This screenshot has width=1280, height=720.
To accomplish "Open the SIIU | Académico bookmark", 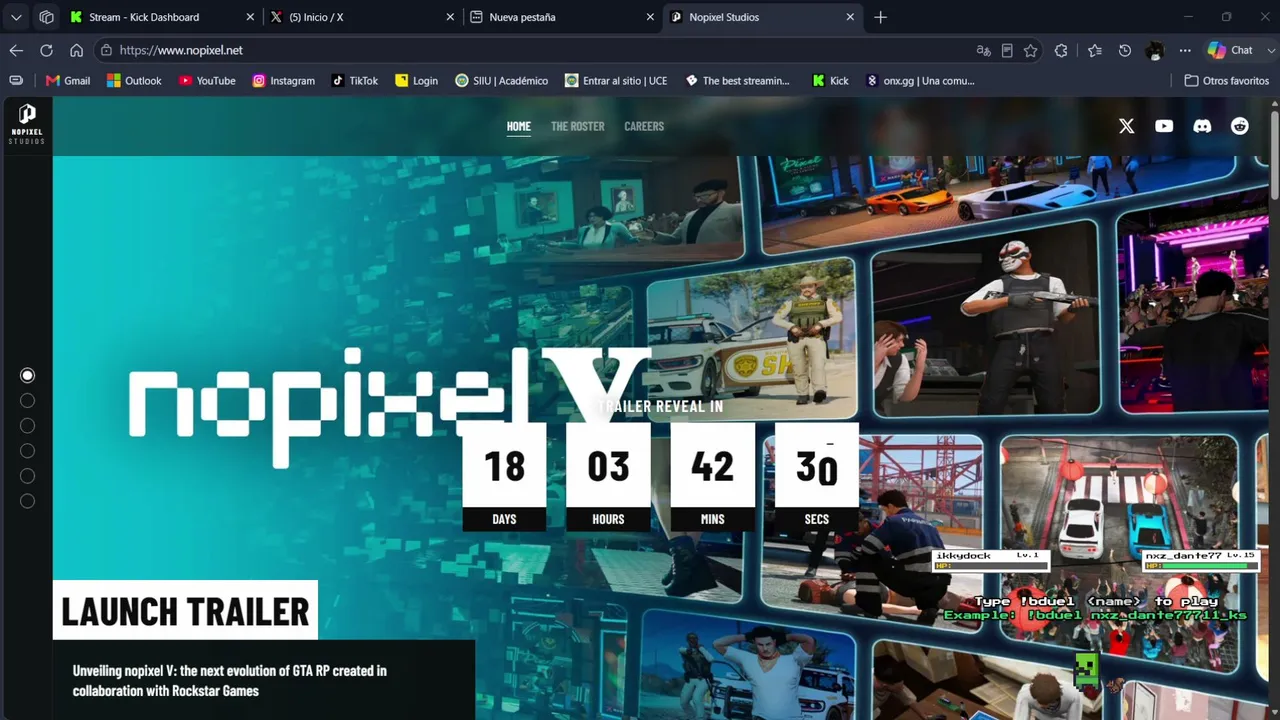I will (x=501, y=81).
